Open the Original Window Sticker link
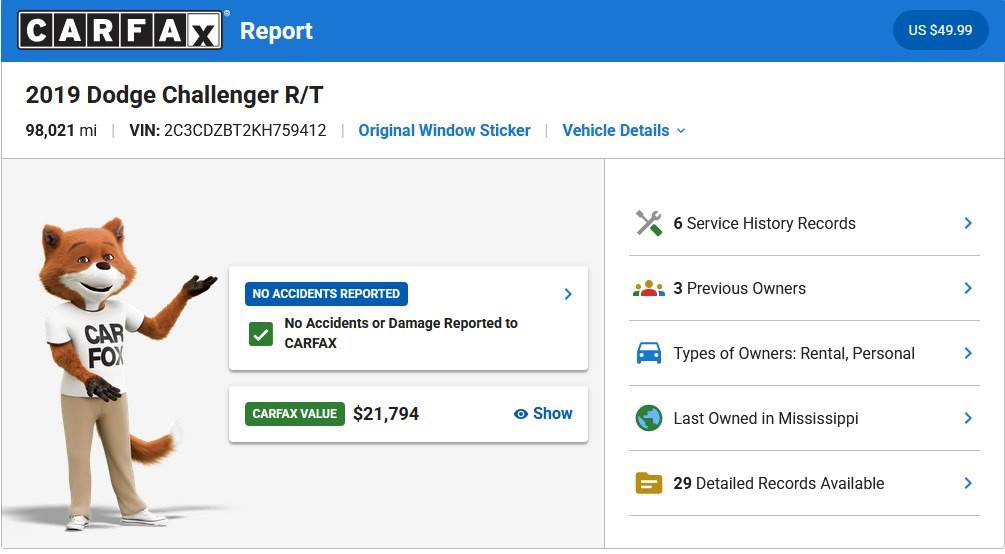Screen dimensions: 1005x554 coord(444,130)
